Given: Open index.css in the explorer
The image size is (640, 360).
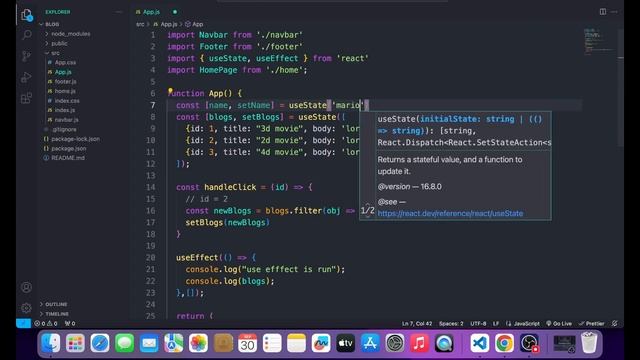Looking at the screenshot, I should click(67, 100).
